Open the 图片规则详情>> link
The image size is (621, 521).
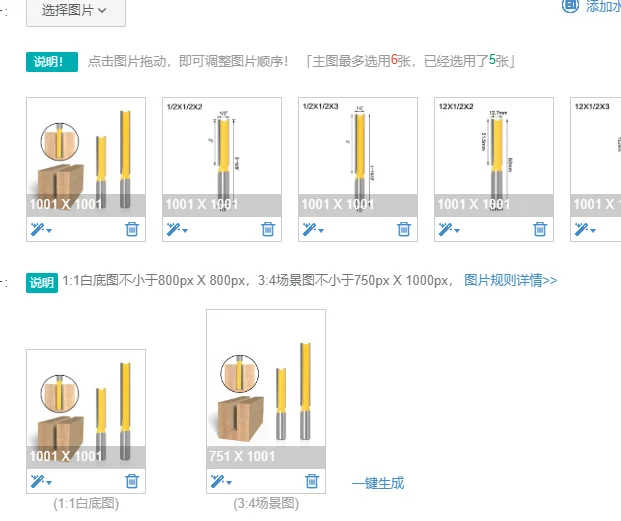point(511,280)
